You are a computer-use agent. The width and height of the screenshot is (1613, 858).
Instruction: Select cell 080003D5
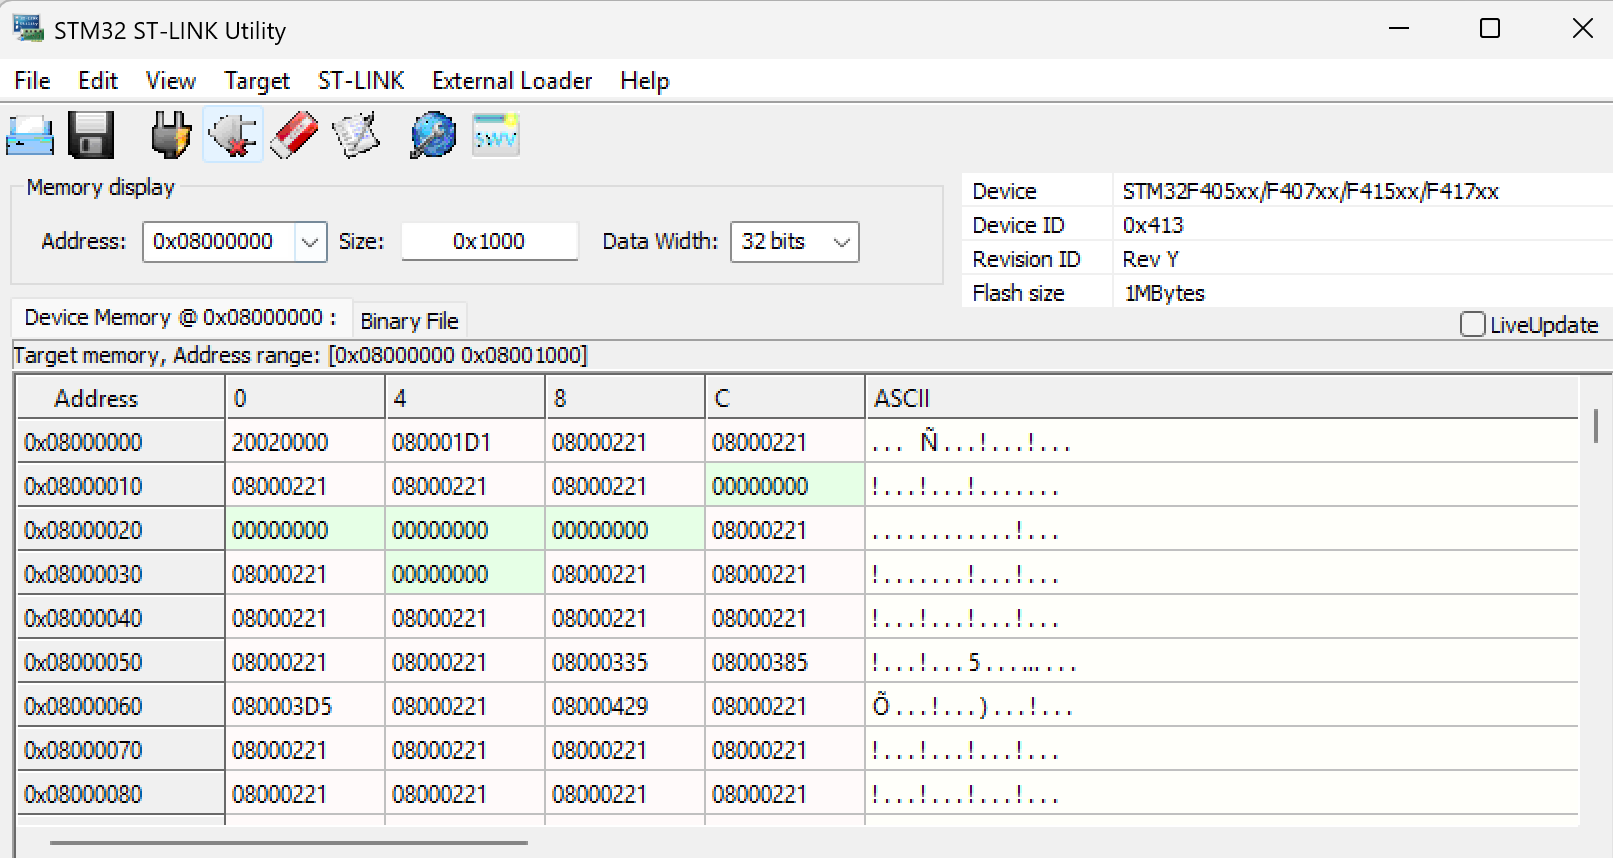point(305,706)
